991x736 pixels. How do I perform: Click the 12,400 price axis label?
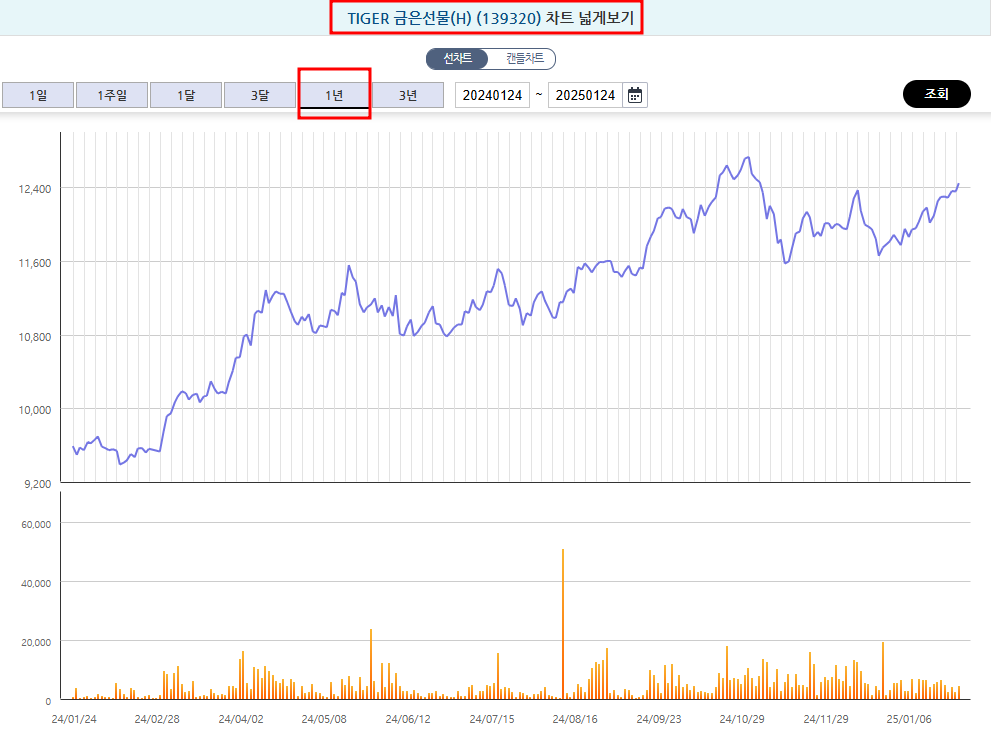coord(35,189)
